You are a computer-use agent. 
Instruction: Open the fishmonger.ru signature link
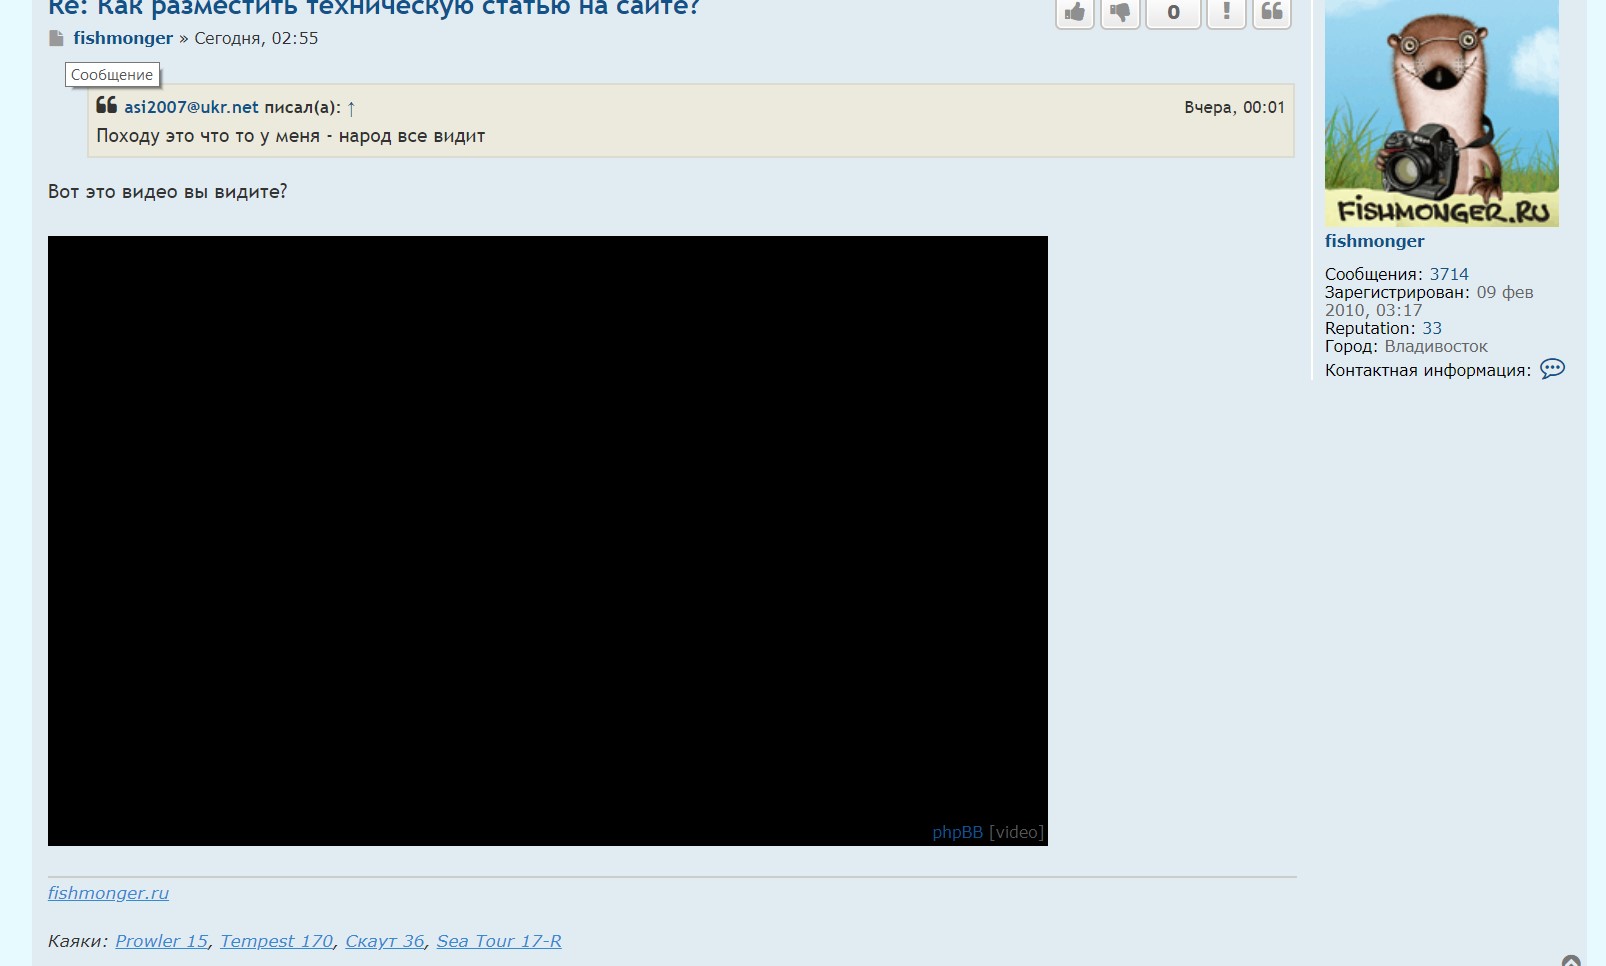click(x=108, y=893)
